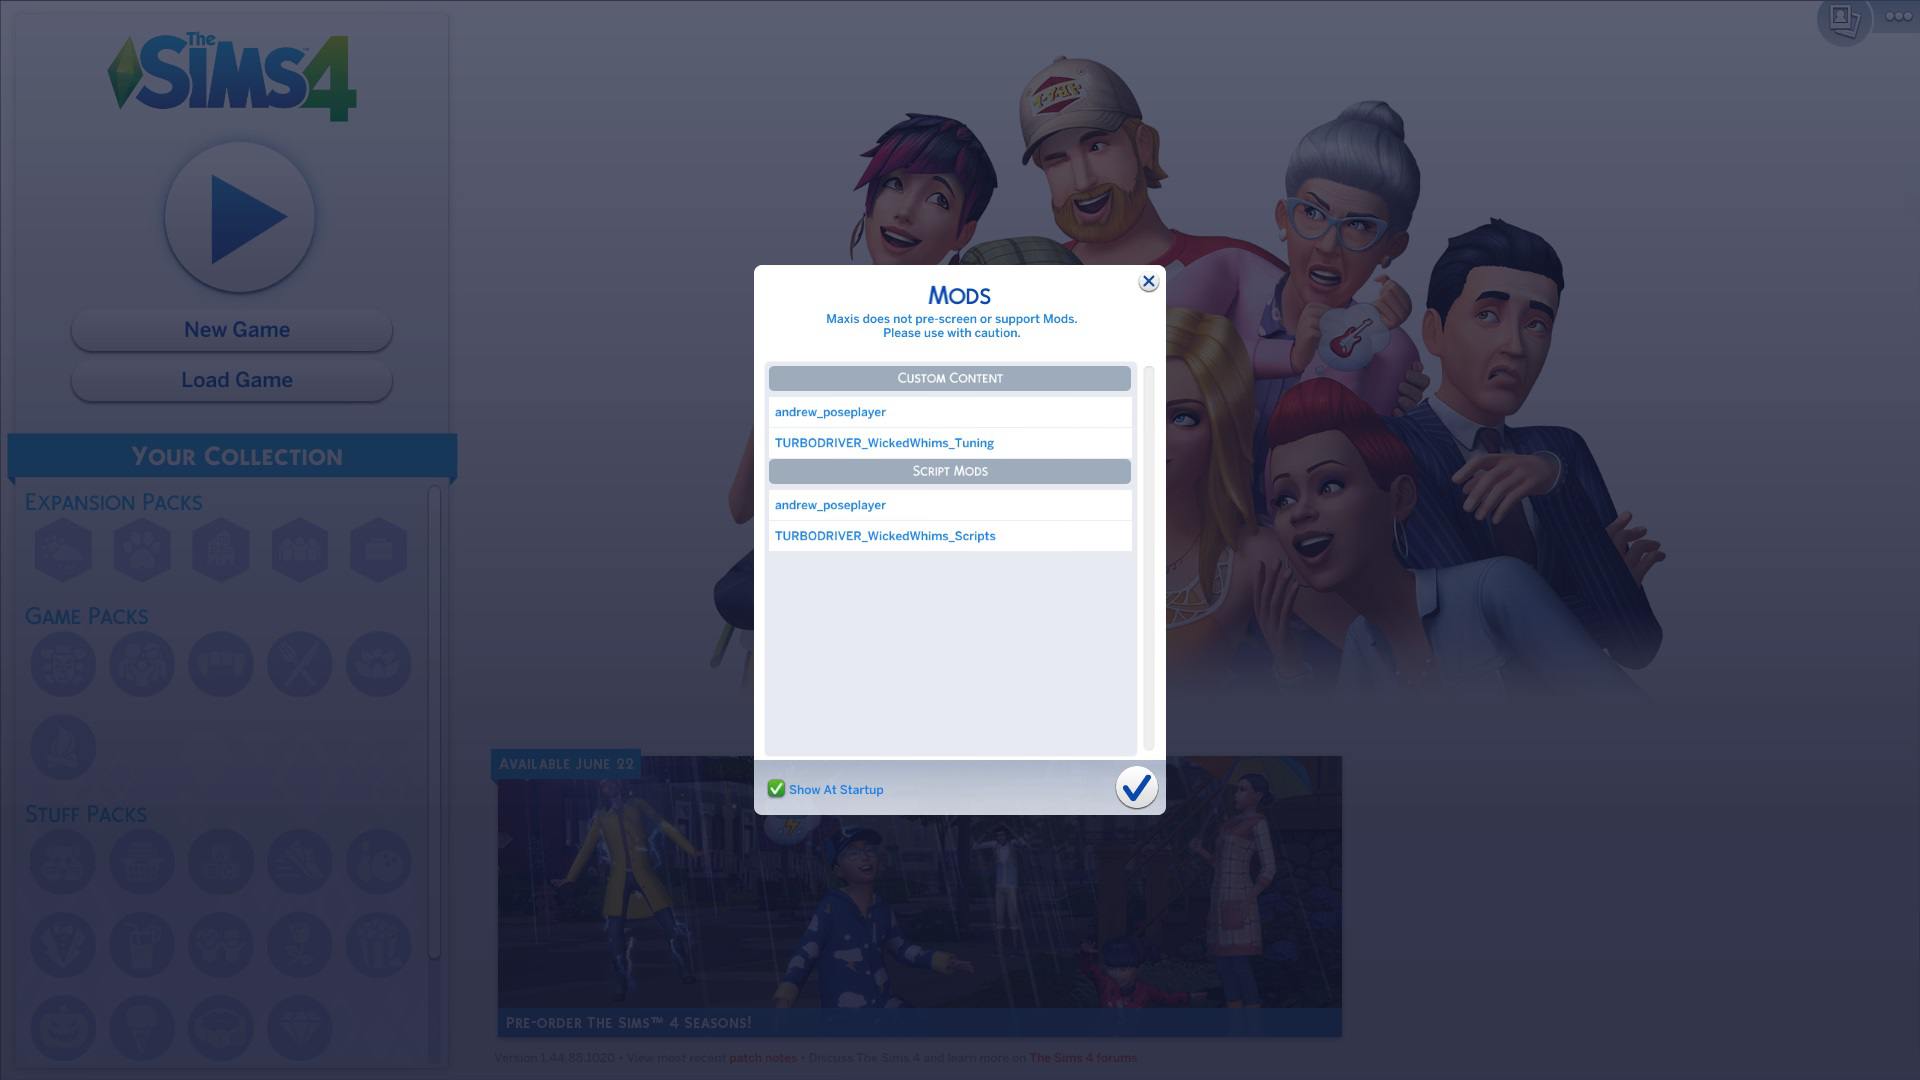This screenshot has width=1920, height=1080.
Task: Open the Your Collection header
Action: point(232,456)
